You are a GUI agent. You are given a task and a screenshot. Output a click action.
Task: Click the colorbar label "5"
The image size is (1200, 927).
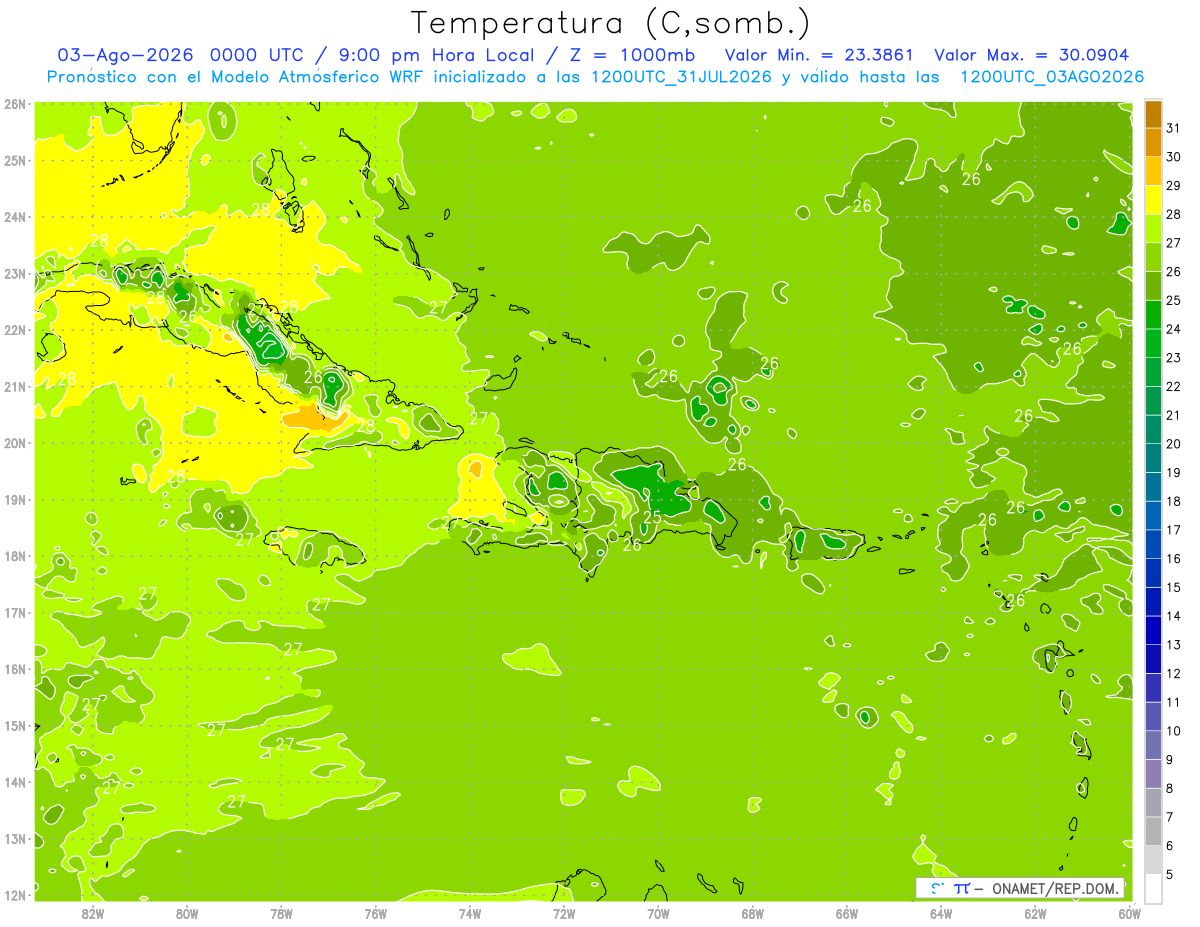coord(1170,875)
